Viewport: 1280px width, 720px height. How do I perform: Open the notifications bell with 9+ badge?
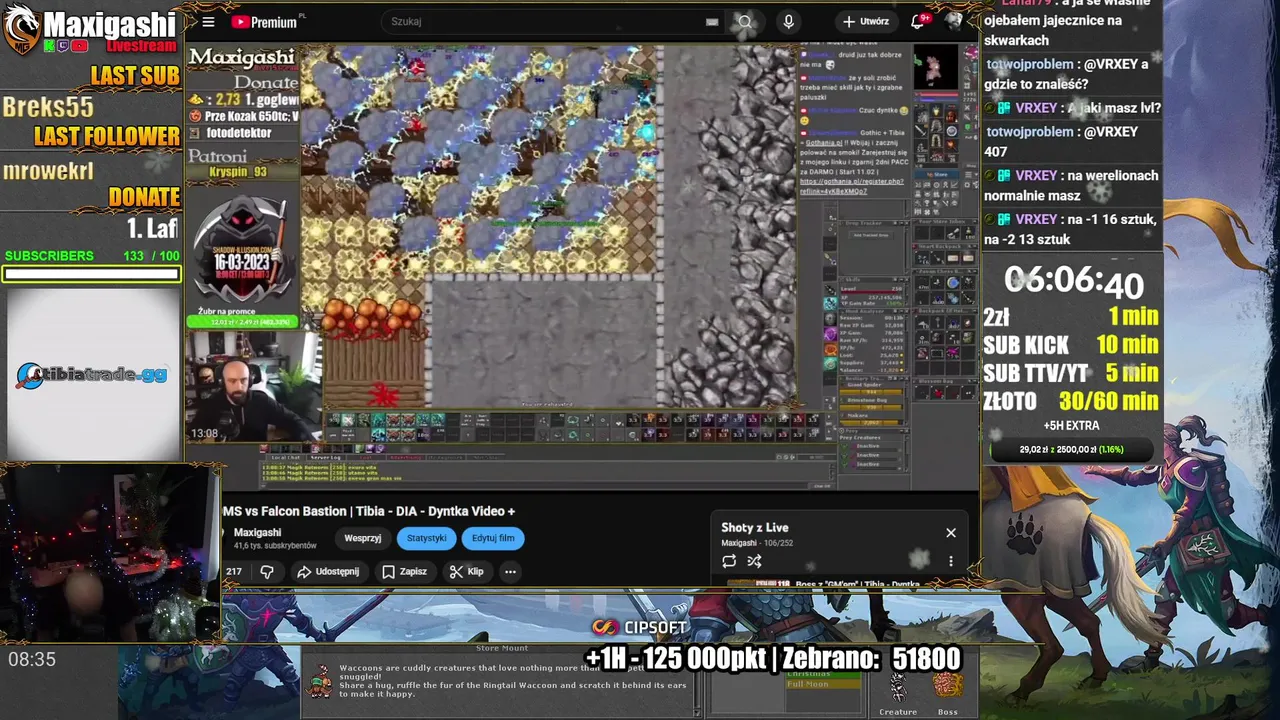[918, 21]
